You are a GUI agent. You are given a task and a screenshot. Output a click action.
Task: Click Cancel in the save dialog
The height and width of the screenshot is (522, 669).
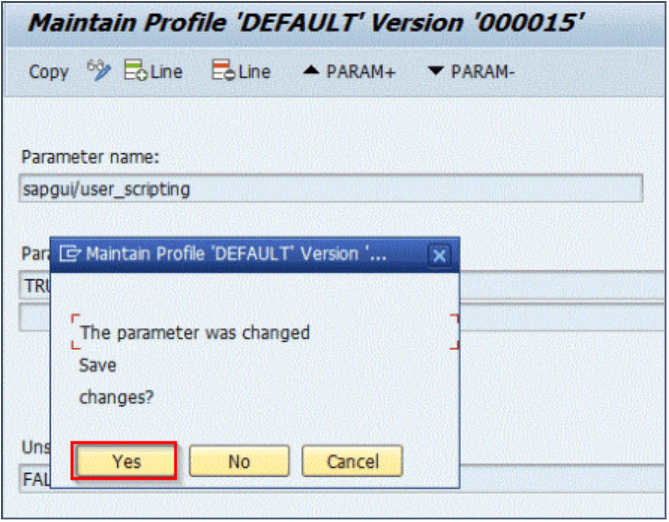coord(351,461)
